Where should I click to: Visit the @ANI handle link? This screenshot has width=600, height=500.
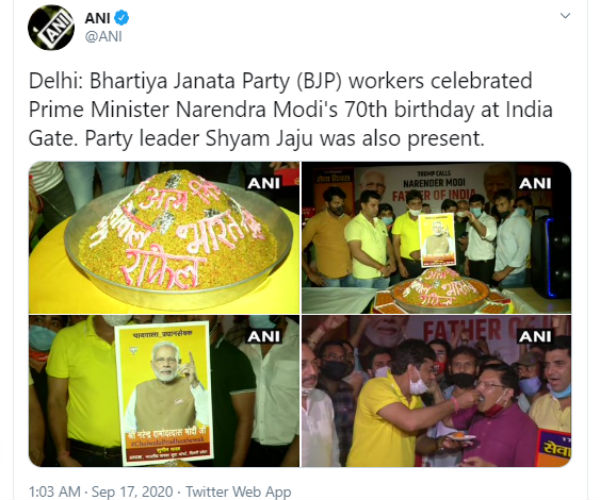(103, 37)
